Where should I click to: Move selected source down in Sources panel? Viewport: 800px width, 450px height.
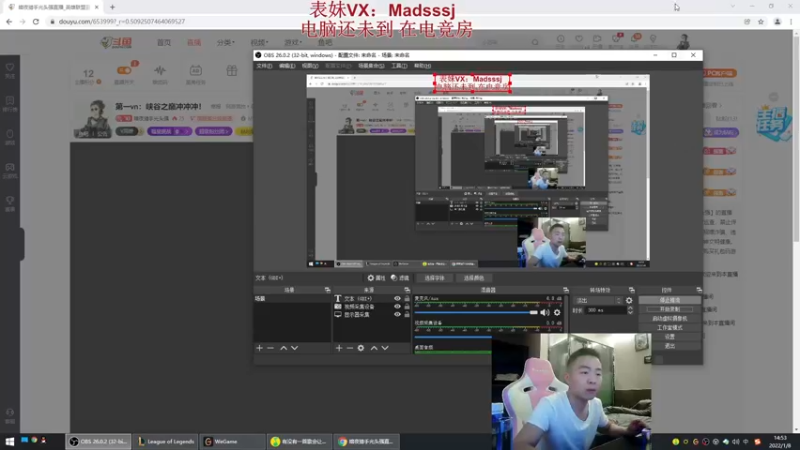click(x=385, y=348)
